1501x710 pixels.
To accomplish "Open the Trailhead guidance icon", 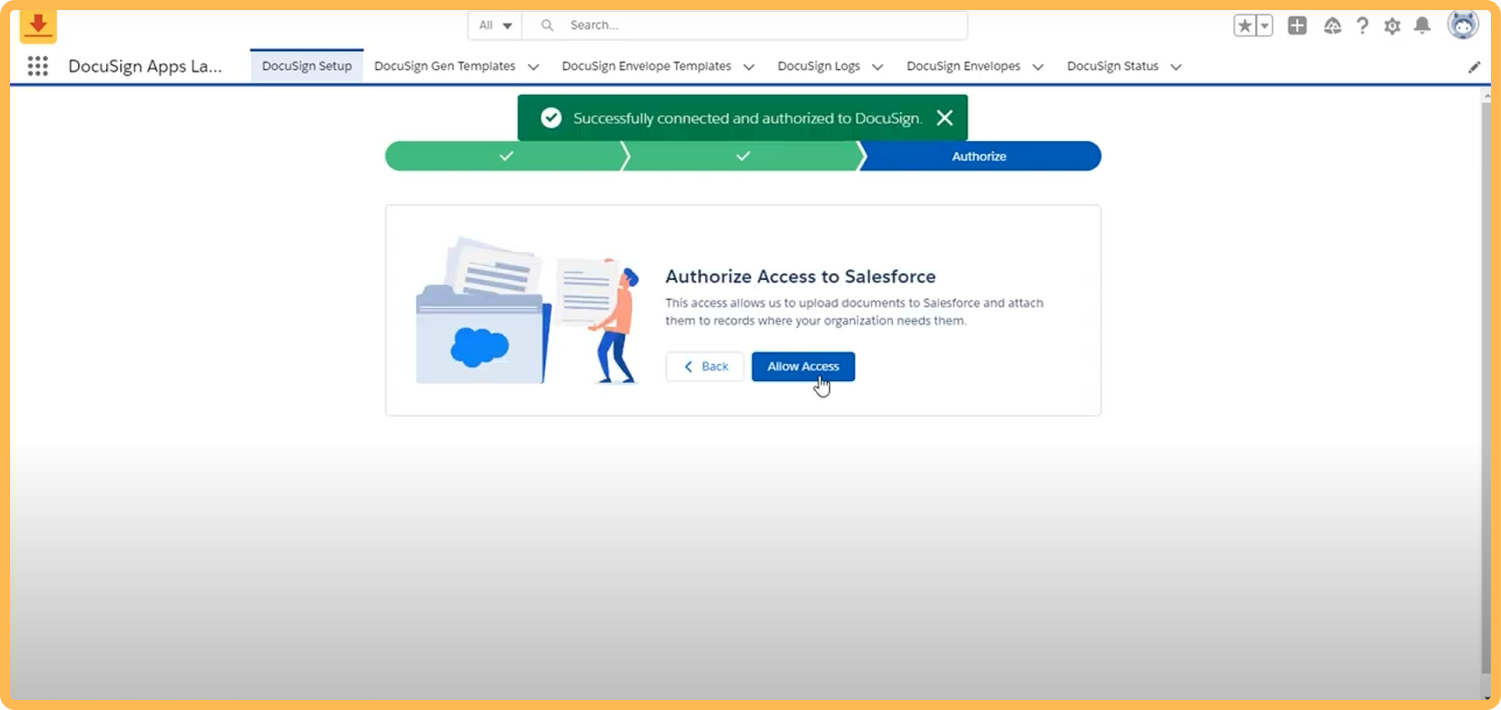I will (1332, 26).
